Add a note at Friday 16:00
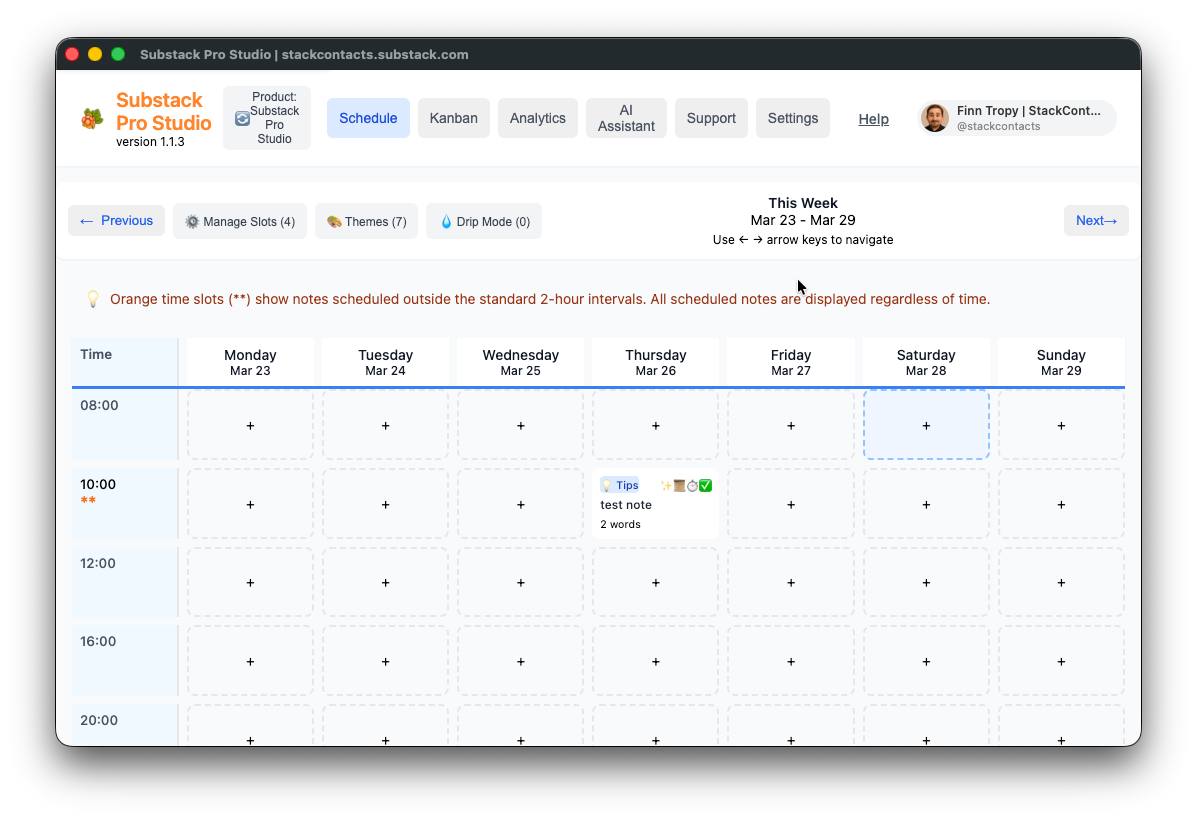Screen dimensions: 1197x820 791,662
